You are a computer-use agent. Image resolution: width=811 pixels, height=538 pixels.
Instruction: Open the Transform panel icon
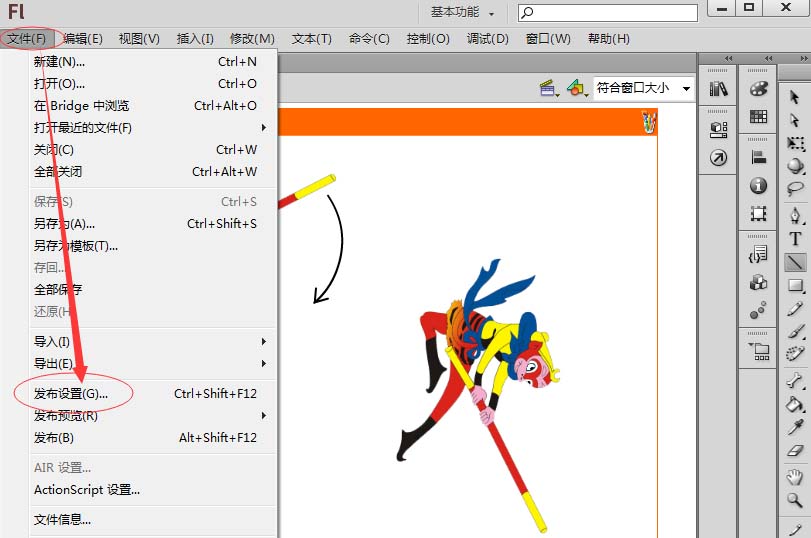point(758,213)
